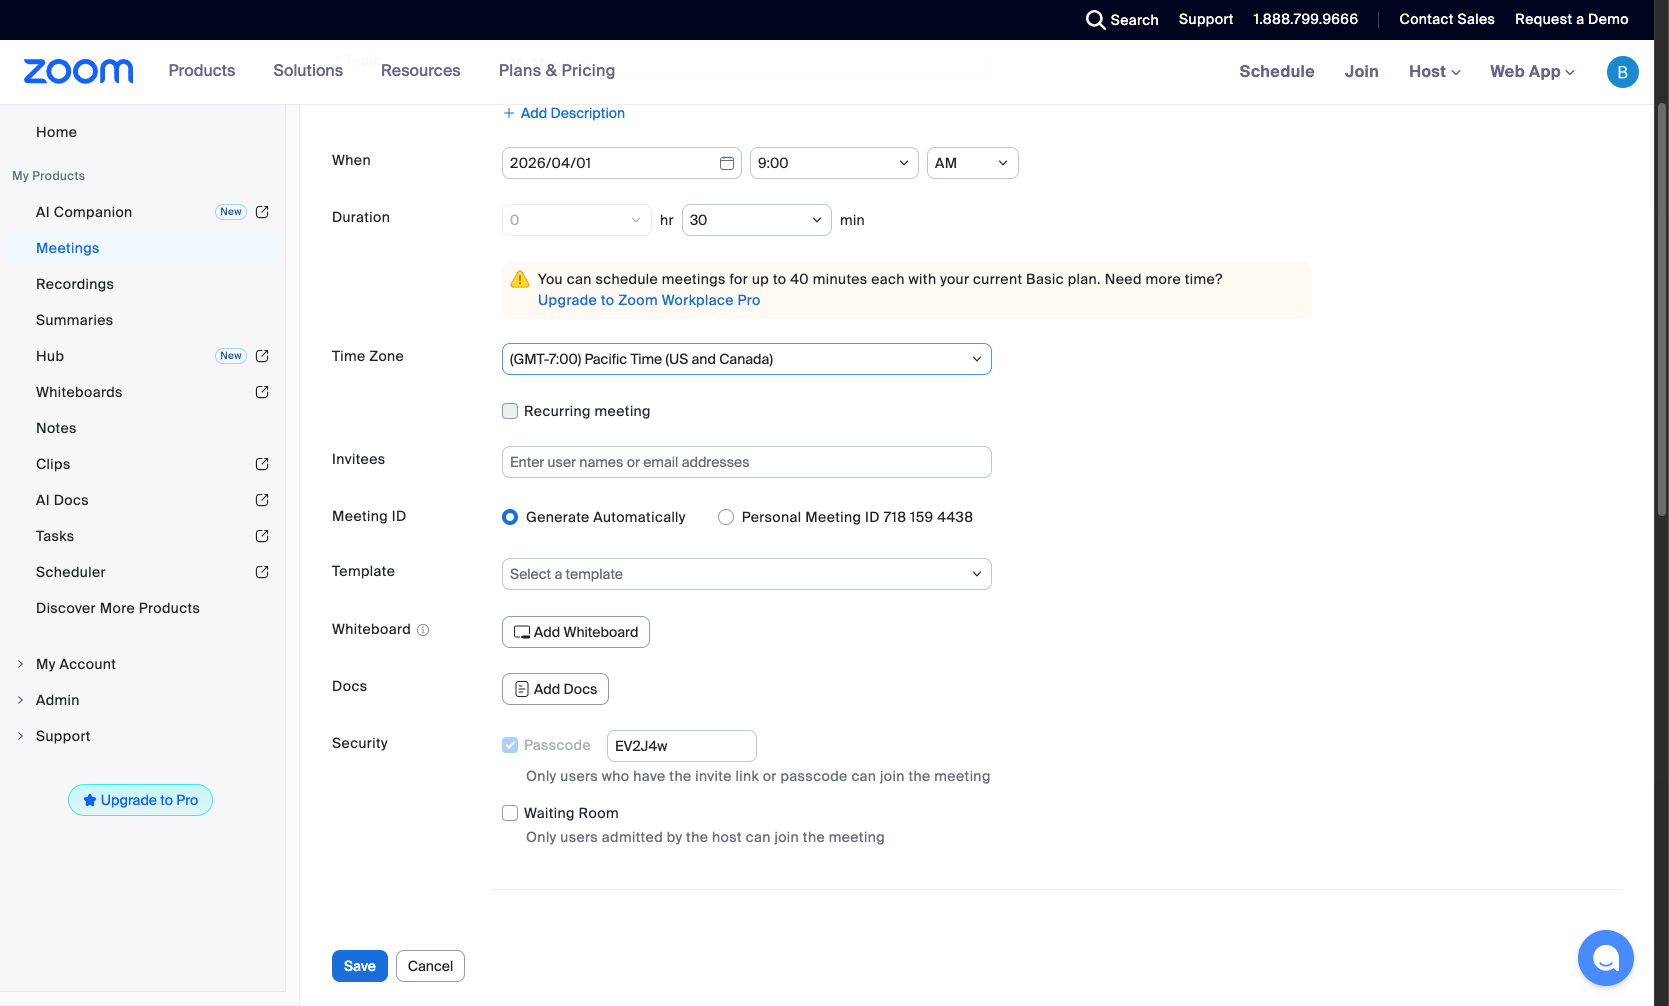Click the Zoom logo

(x=79, y=71)
